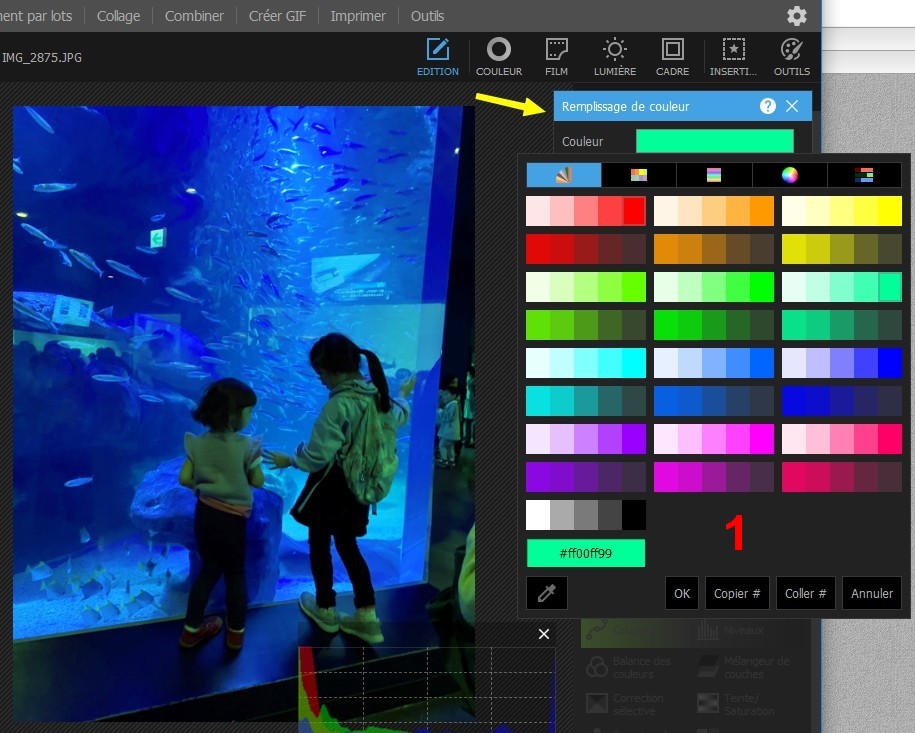The image size is (915, 733).
Task: Open the Combiner menu
Action: coord(194,16)
